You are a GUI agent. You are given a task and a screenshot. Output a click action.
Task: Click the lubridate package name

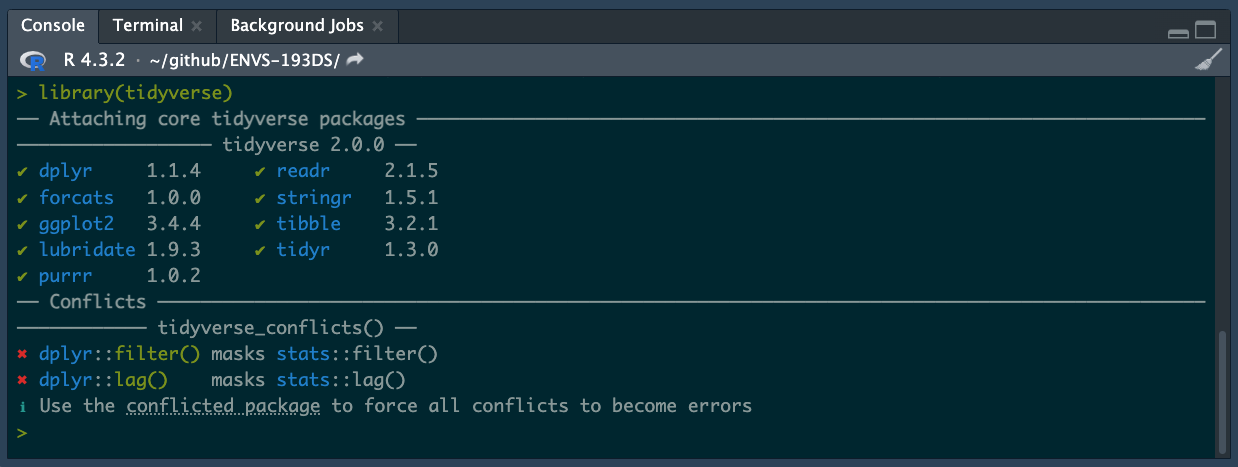click(87, 250)
